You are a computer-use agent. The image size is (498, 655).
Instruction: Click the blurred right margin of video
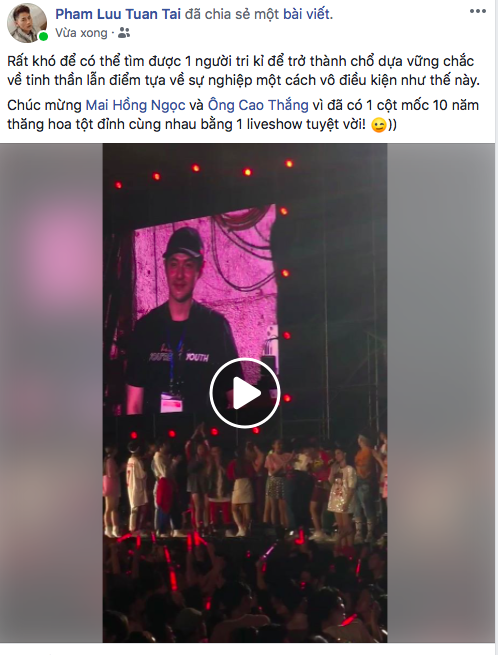coord(441,393)
